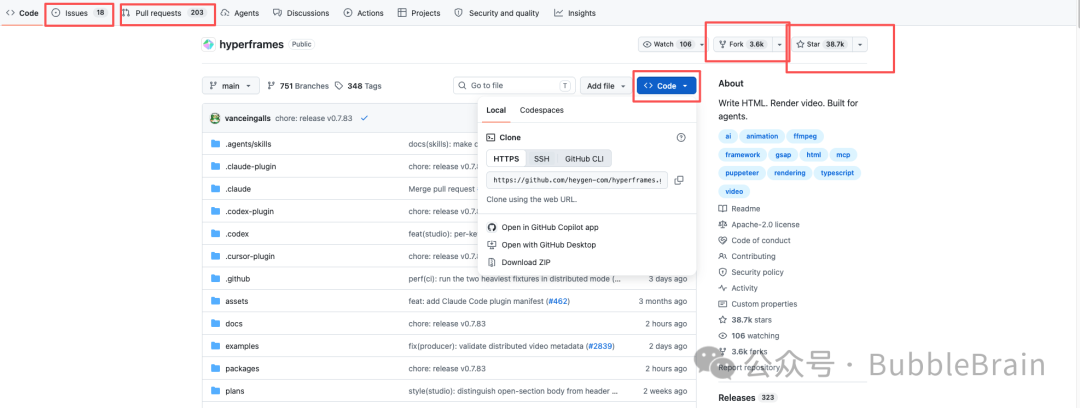The image size is (1080, 408).
Task: Open the Discussions tab
Action: [301, 13]
